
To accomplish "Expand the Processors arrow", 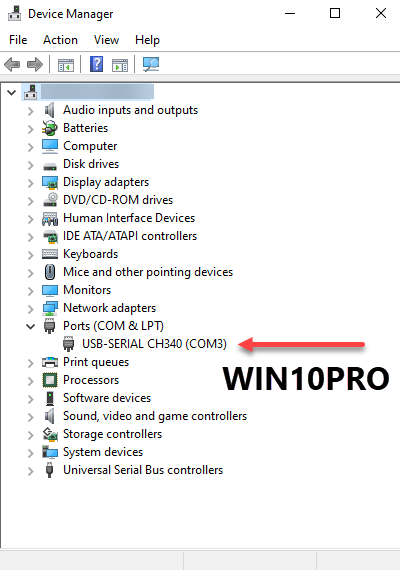I will coord(31,381).
